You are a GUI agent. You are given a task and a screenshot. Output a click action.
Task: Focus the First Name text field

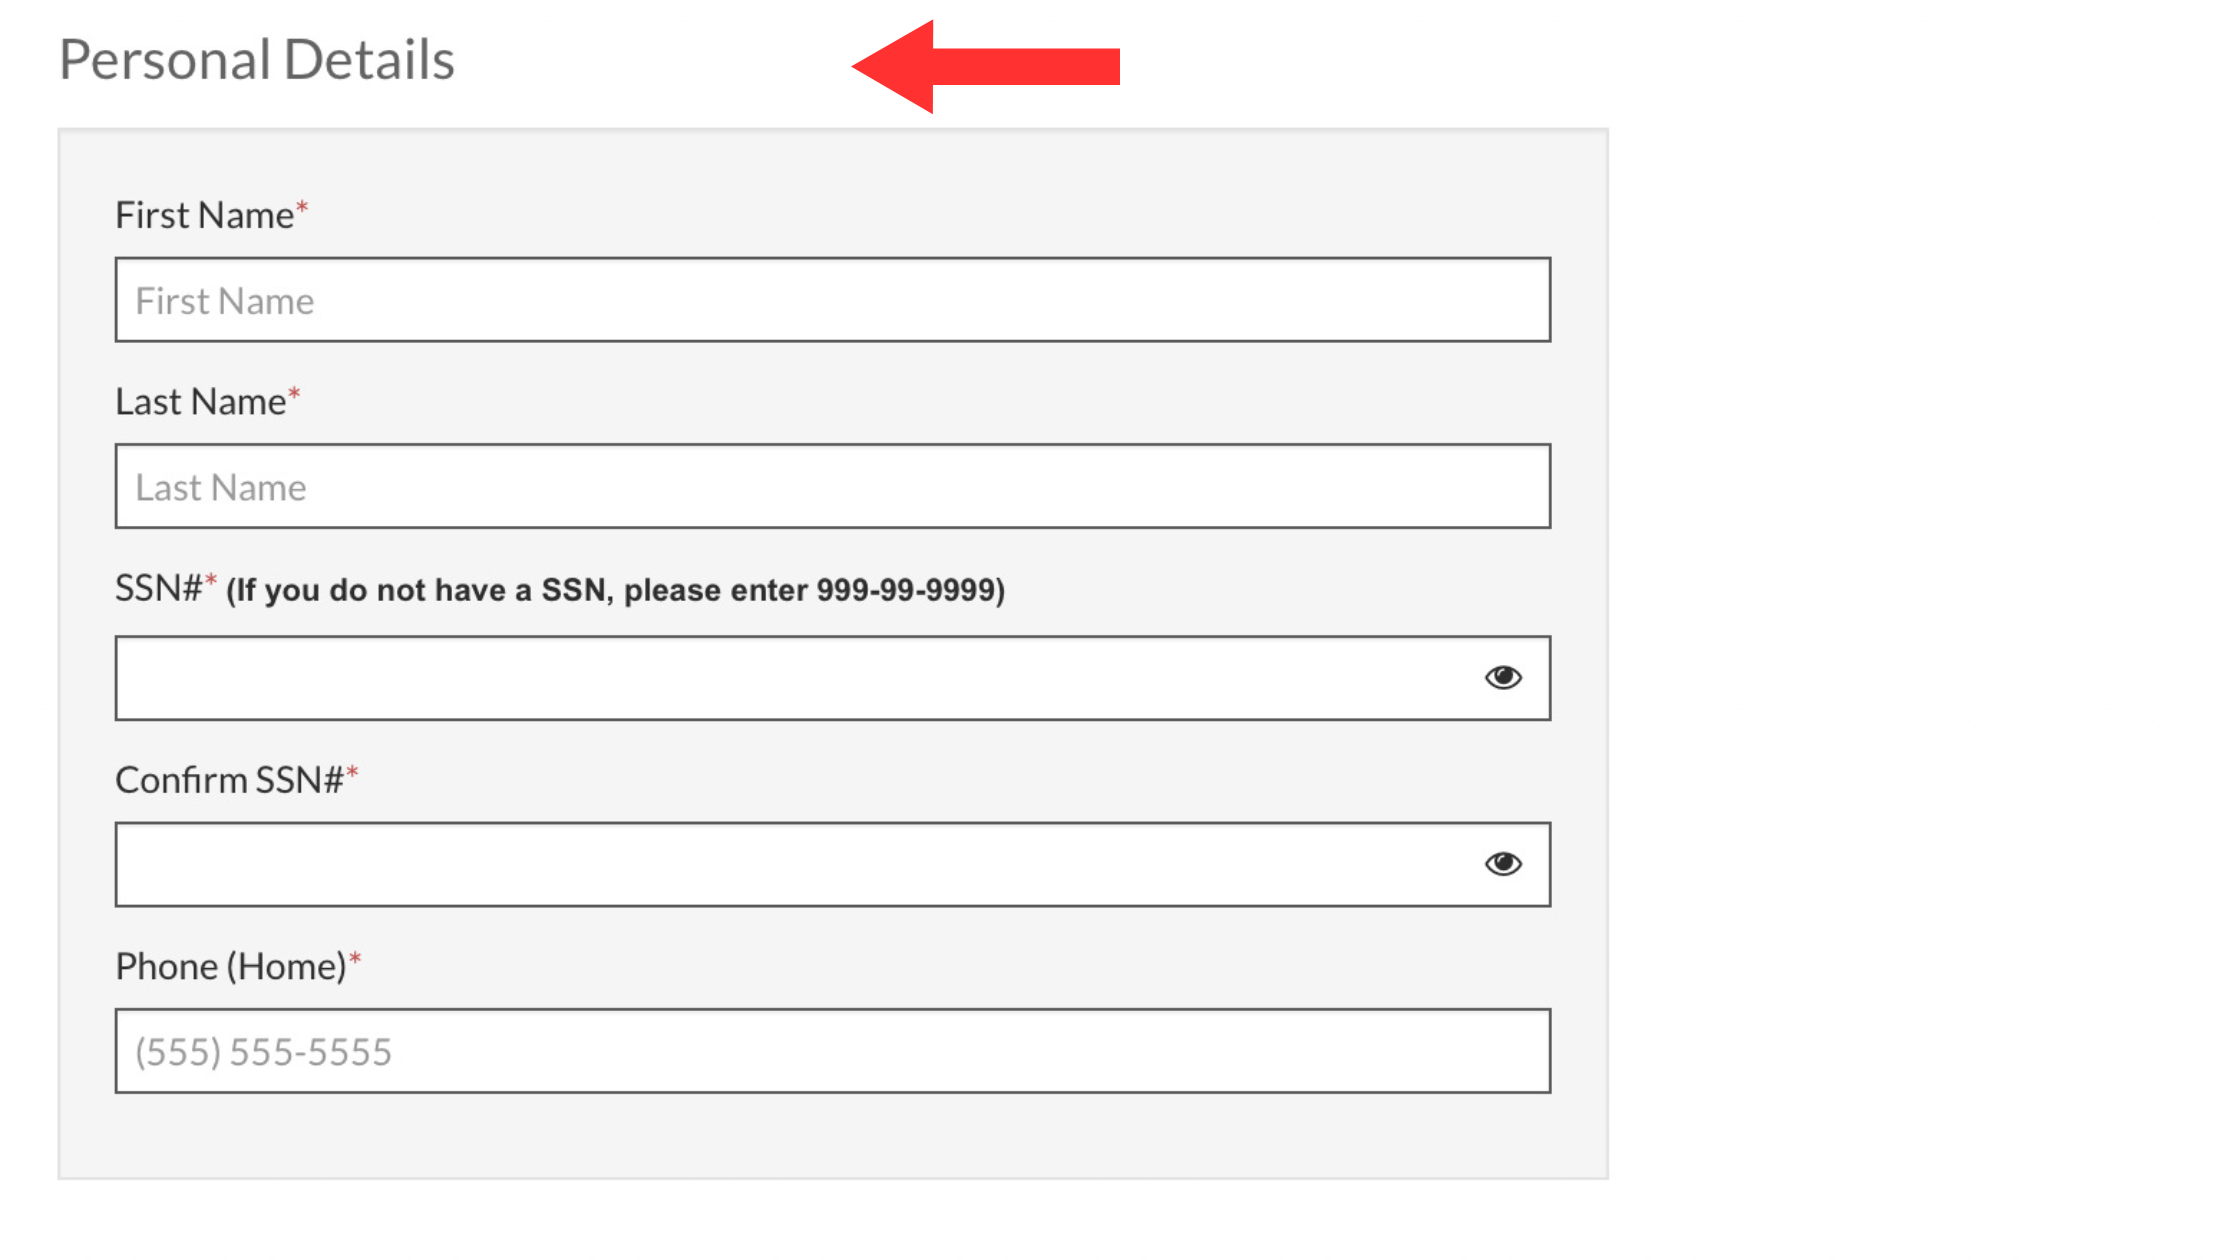(x=833, y=300)
